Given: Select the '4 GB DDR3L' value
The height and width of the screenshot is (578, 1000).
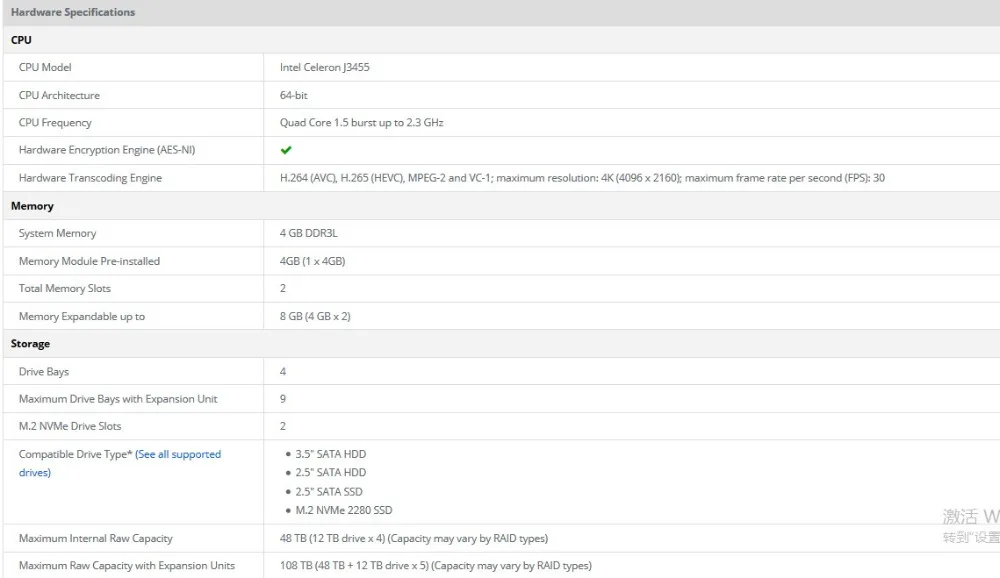Looking at the screenshot, I should 309,233.
